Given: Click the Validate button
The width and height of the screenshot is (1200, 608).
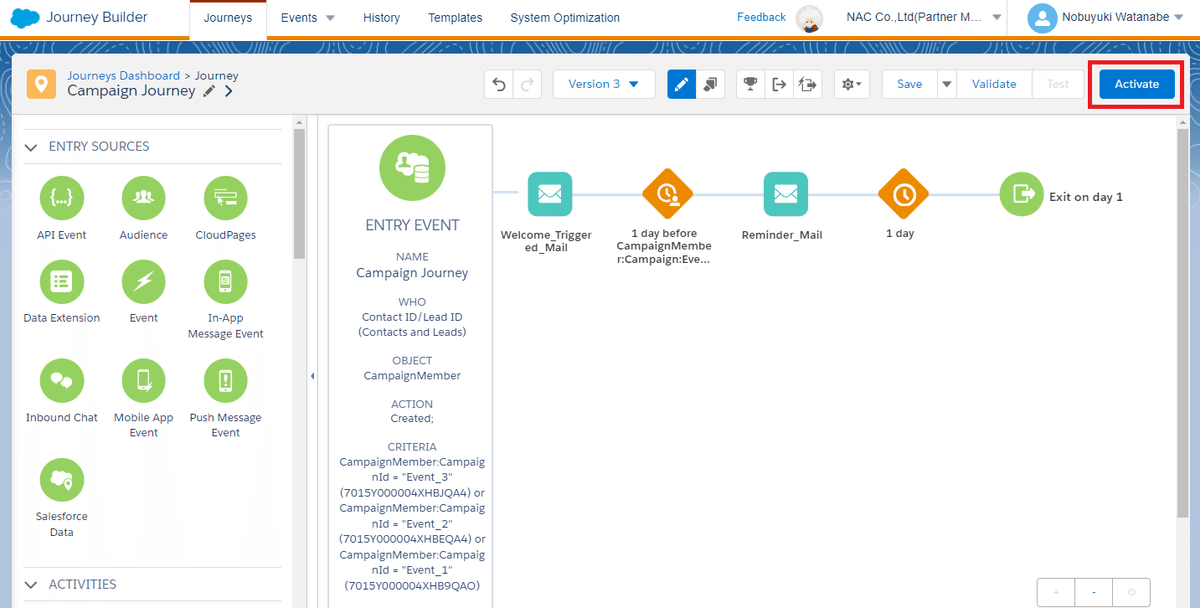Looking at the screenshot, I should click(994, 84).
